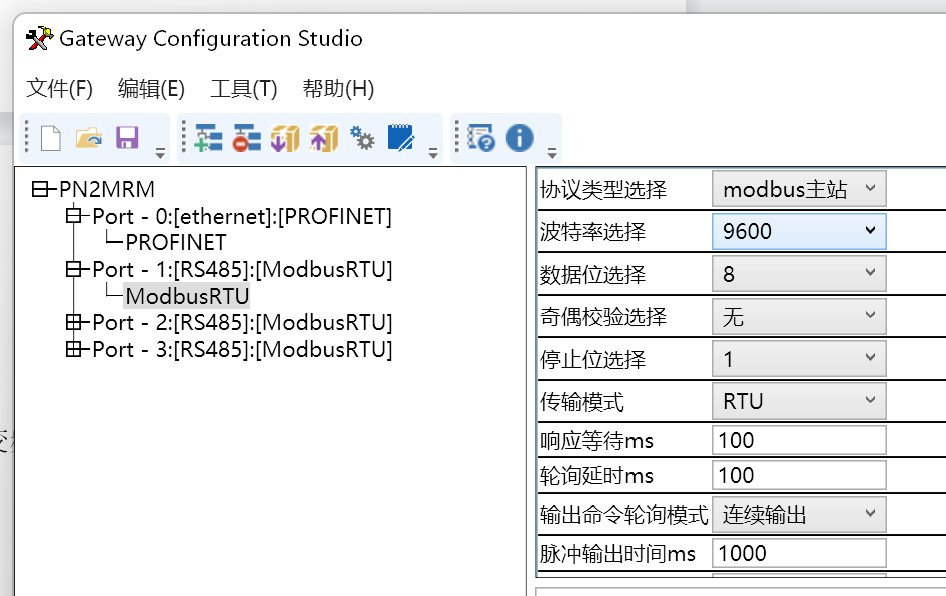Image resolution: width=946 pixels, height=596 pixels.
Task: Open the 工具(T) menu
Action: [x=243, y=89]
